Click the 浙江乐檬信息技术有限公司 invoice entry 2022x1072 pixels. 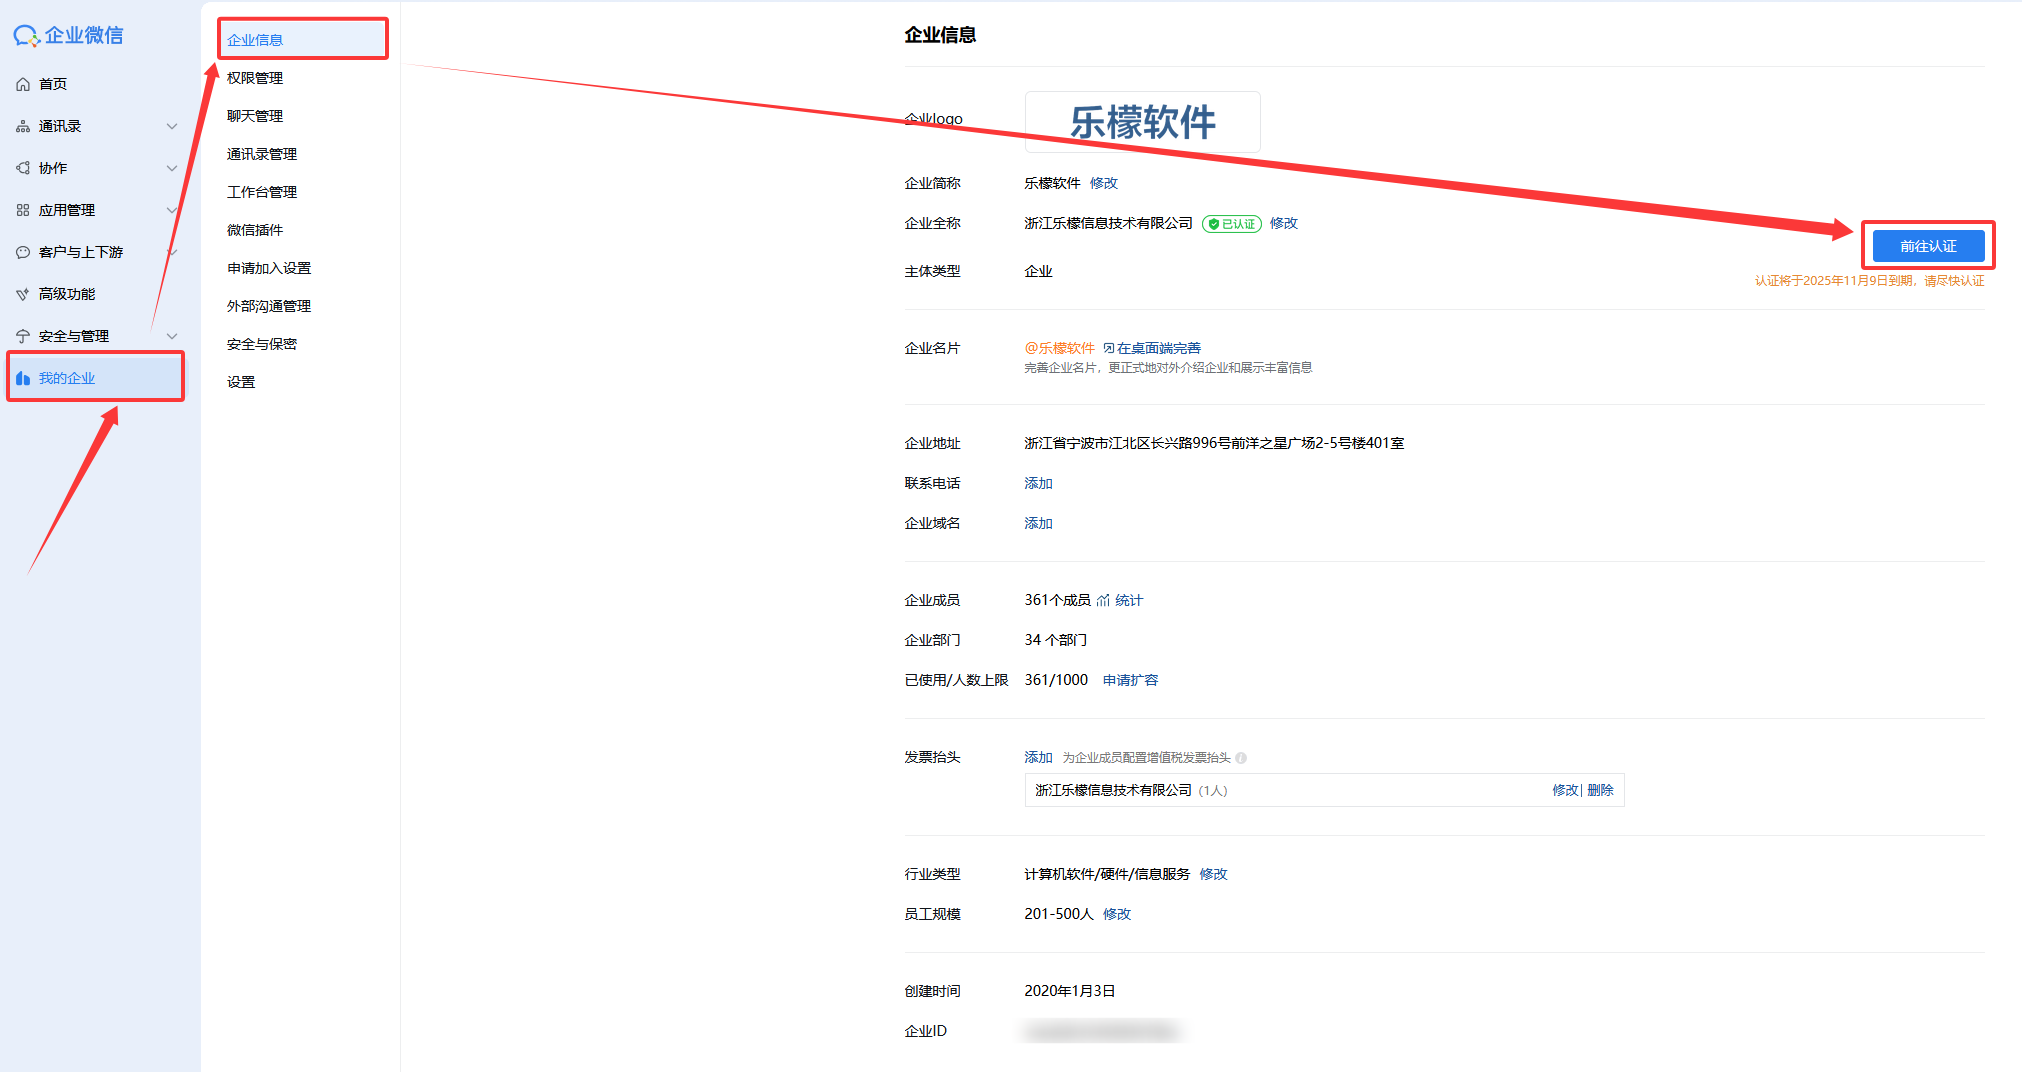point(1113,790)
